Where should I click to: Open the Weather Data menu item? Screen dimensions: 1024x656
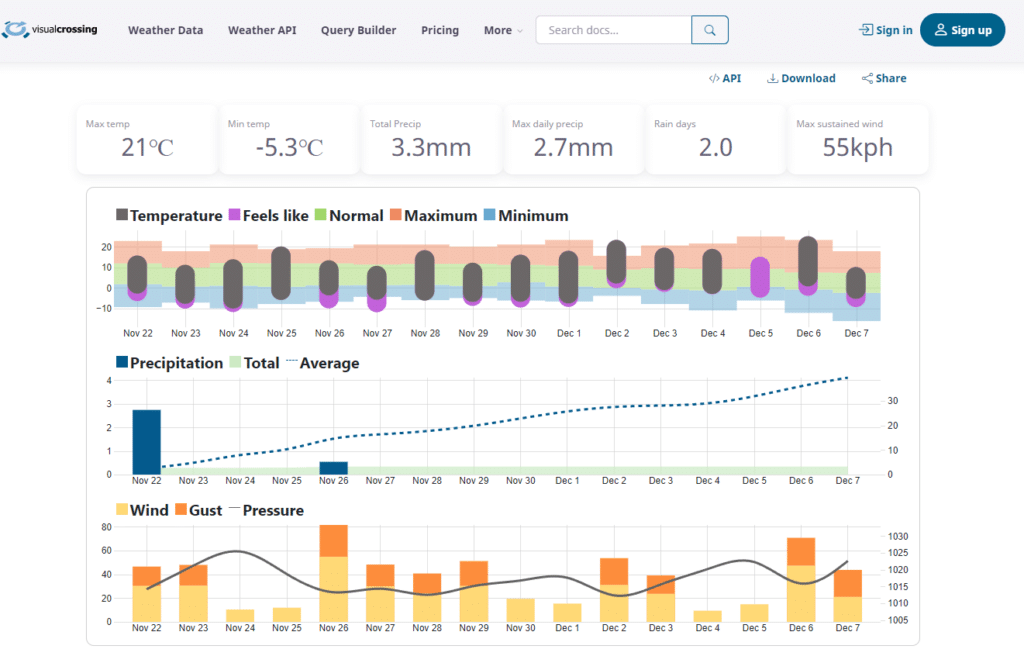165,30
